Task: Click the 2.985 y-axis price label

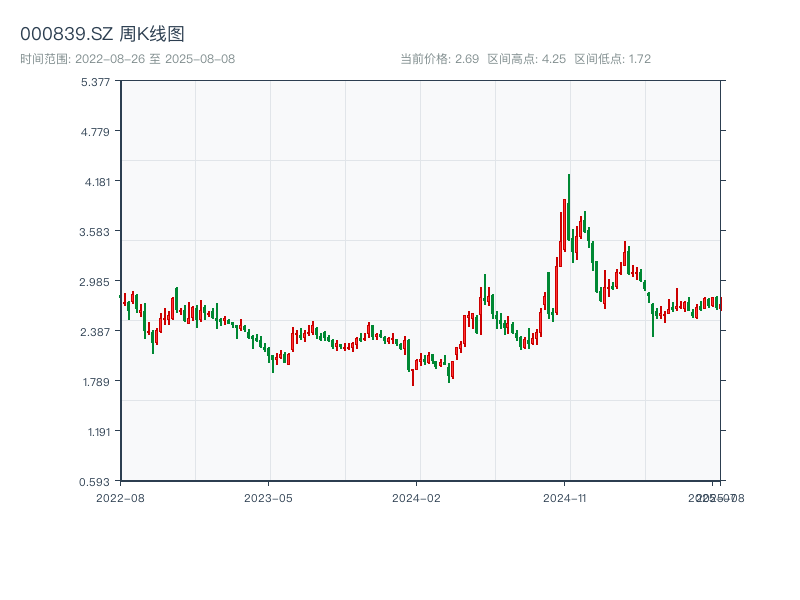Action: 96,281
